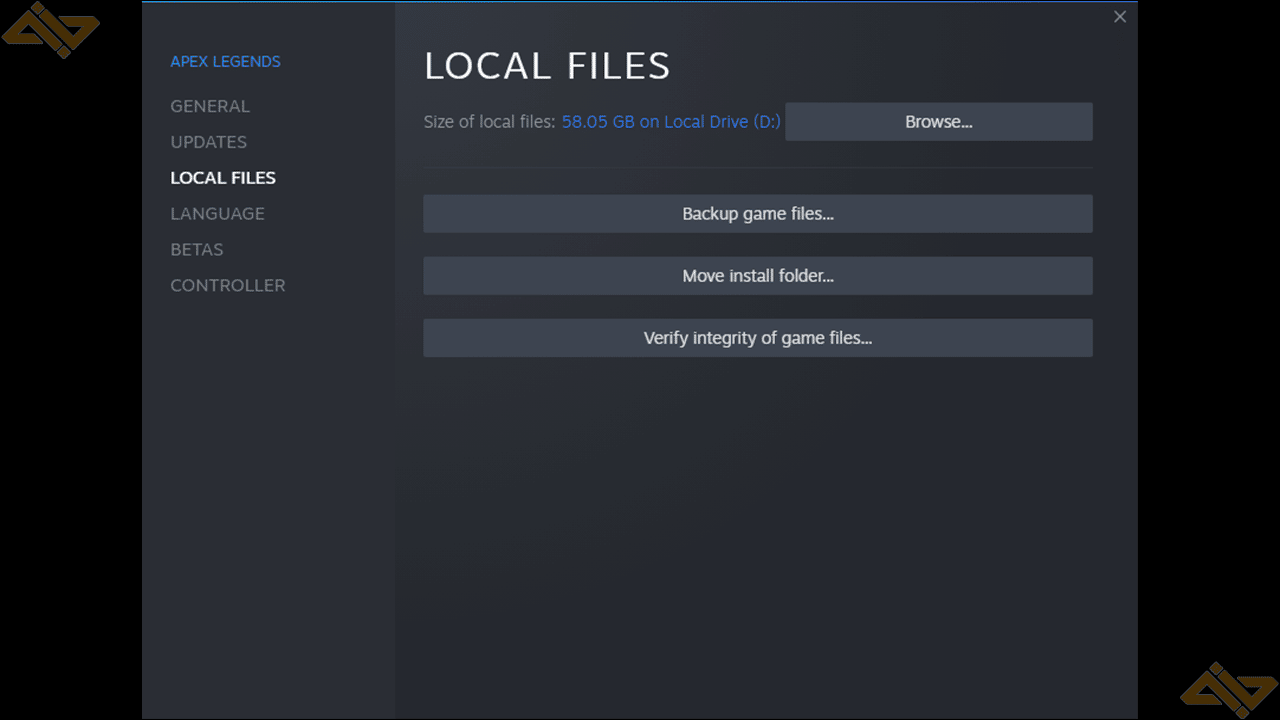
Task: Click Move install folder...
Action: tap(758, 276)
